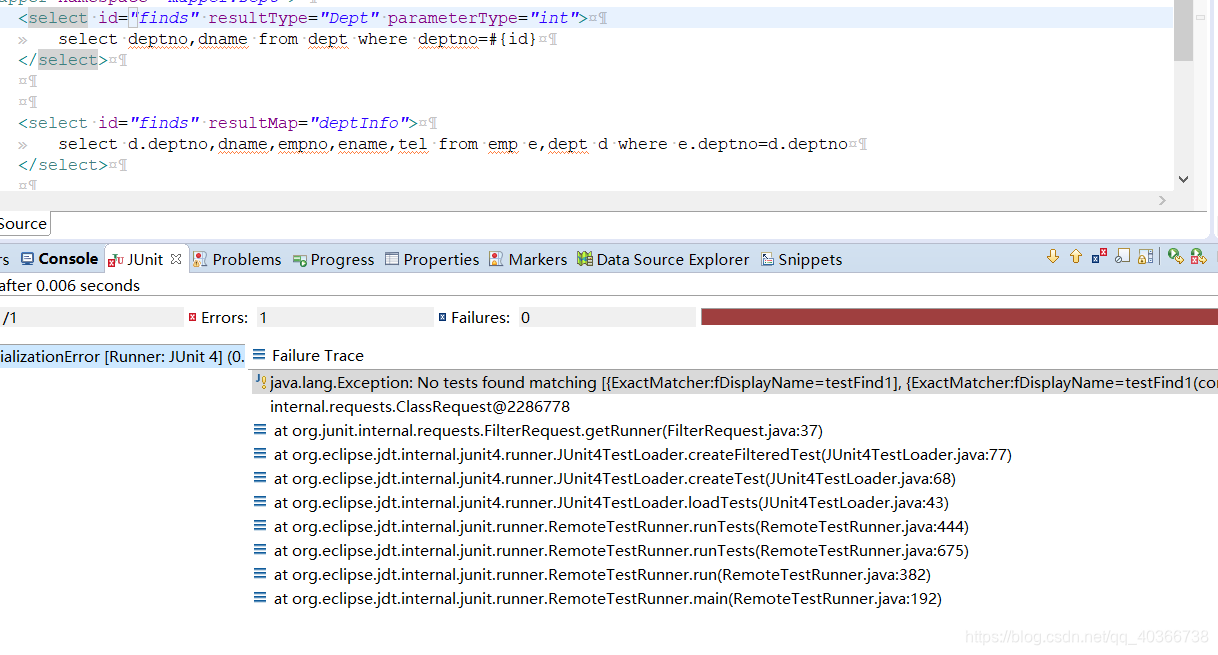The width and height of the screenshot is (1218, 655).
Task: Select the initializationError test entry
Action: [x=123, y=356]
